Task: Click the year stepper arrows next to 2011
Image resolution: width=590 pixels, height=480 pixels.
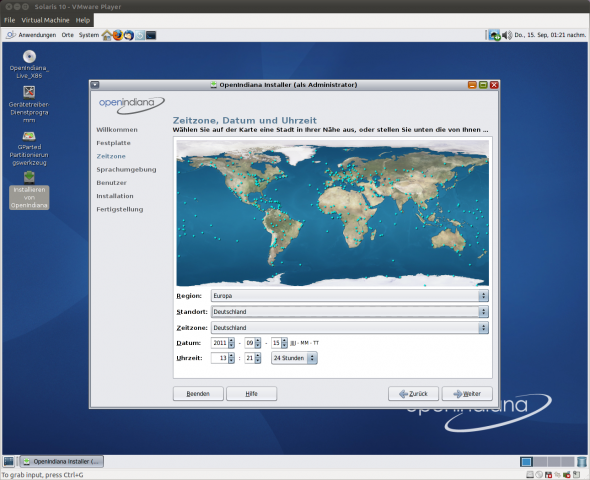Action: (231, 343)
